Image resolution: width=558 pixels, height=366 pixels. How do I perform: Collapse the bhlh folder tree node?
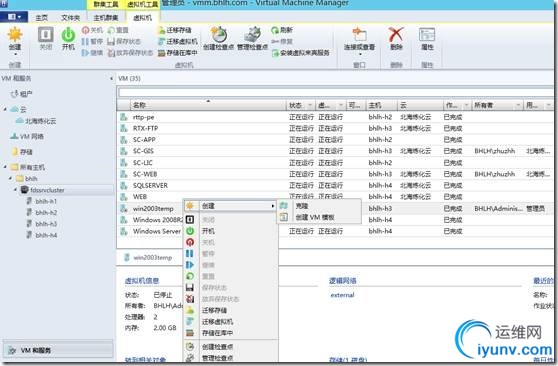pos(10,178)
